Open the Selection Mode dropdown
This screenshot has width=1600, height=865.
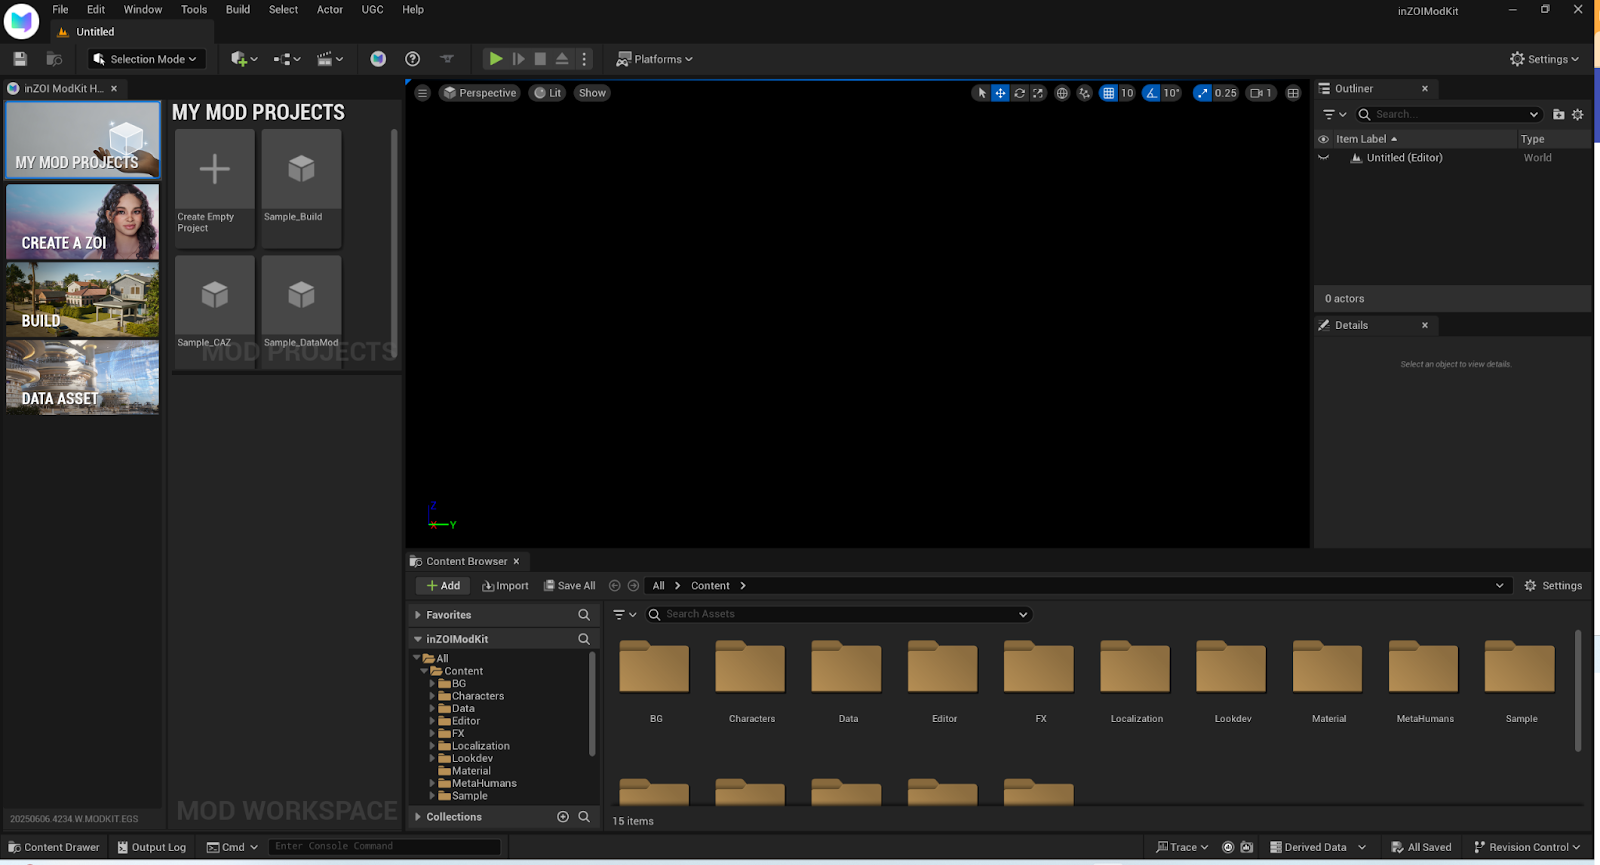click(146, 59)
